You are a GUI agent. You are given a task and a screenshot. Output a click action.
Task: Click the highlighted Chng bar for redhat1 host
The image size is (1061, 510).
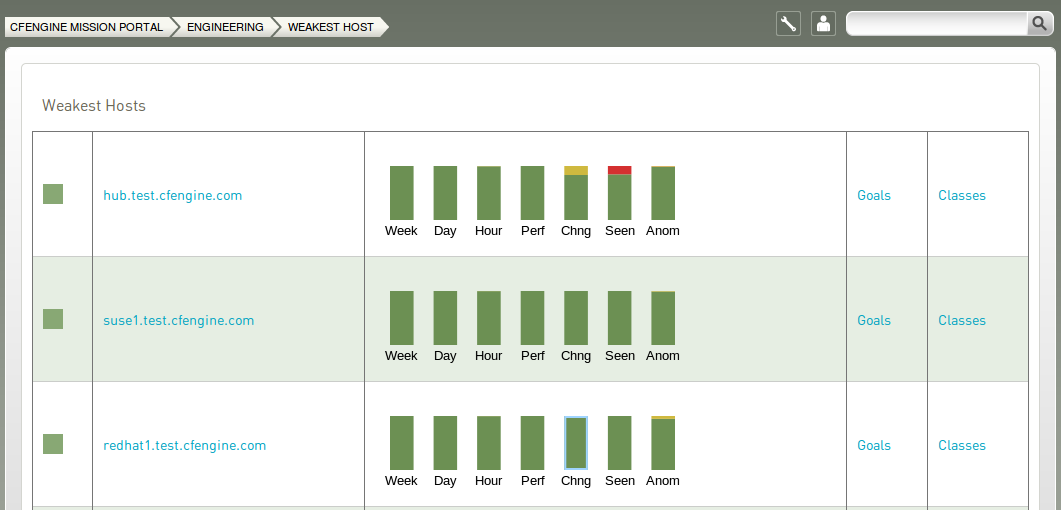point(576,443)
